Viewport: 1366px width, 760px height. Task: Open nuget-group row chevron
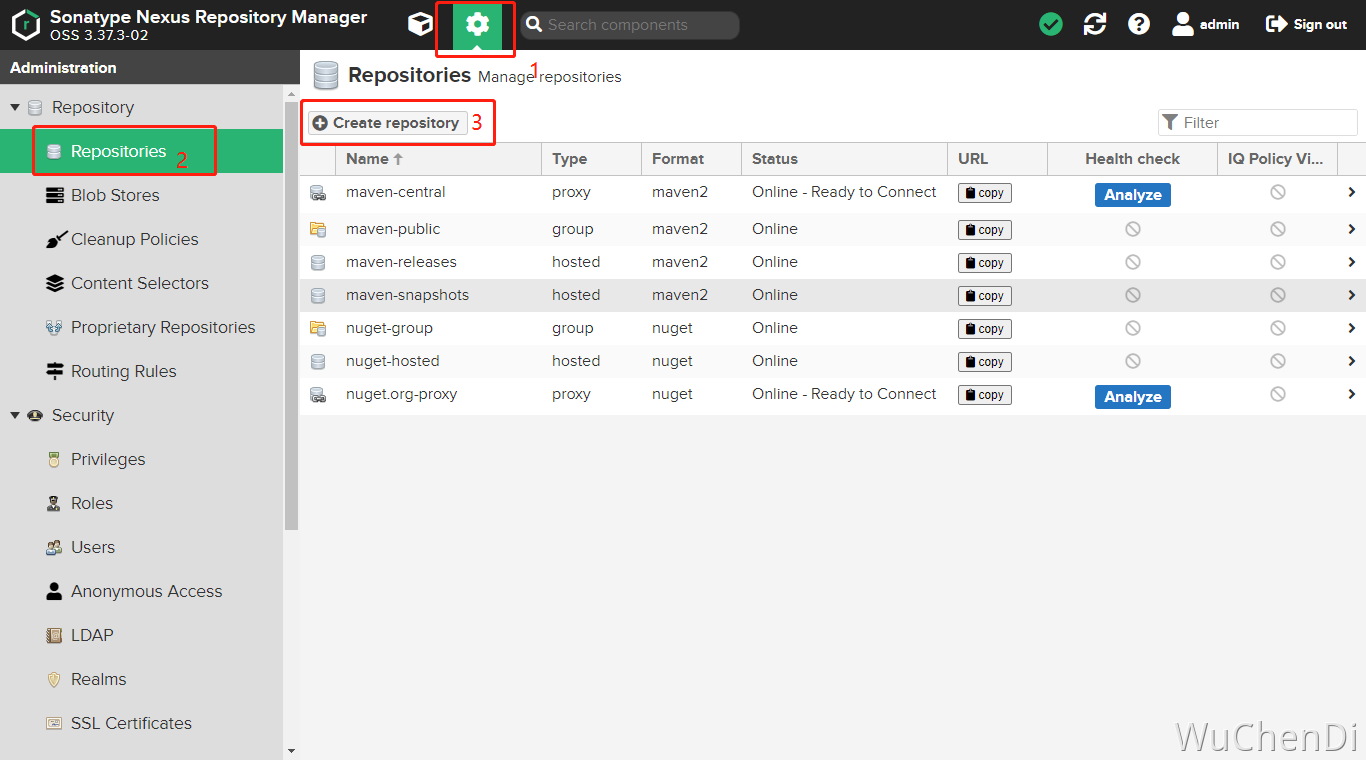(x=1351, y=328)
